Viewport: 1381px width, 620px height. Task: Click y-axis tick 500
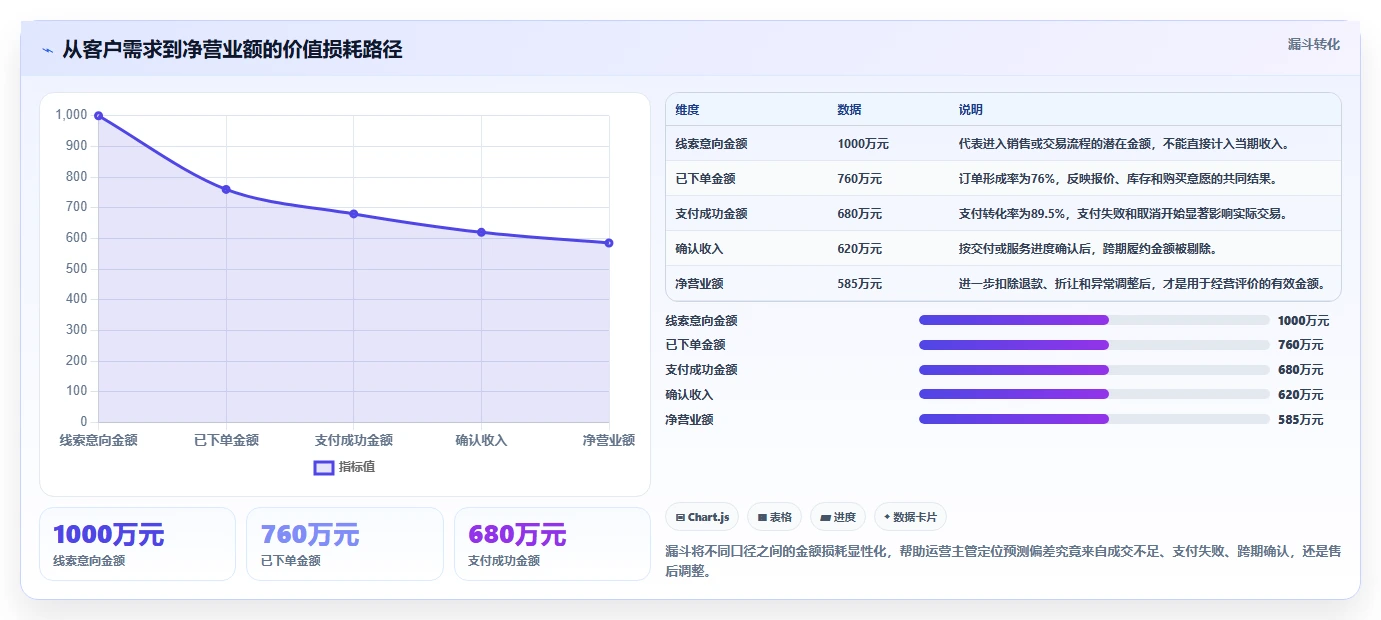[77, 269]
